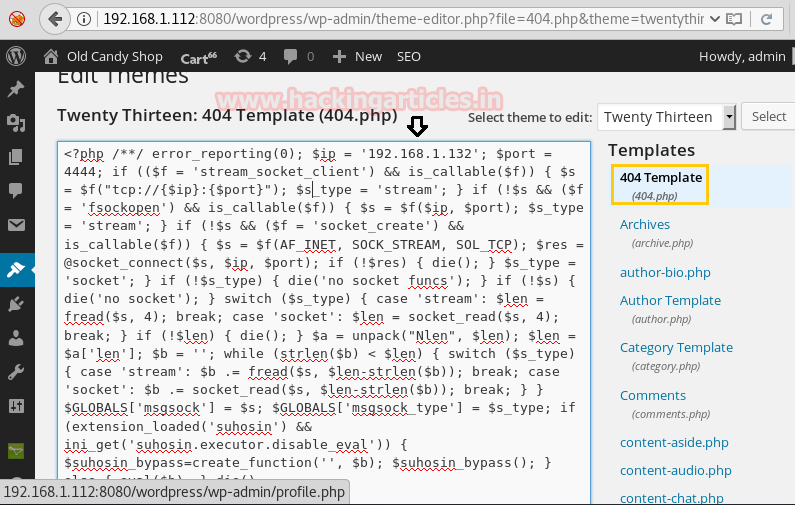Visit site via Old Candy Shop home icon
The width and height of the screenshot is (795, 505).
pos(51,56)
